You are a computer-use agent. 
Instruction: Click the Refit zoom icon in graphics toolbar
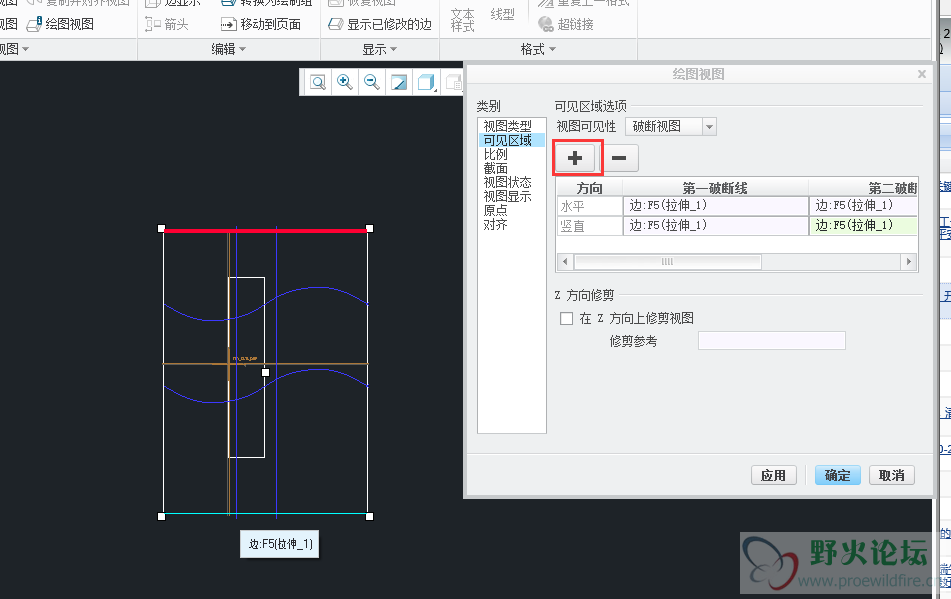(318, 82)
